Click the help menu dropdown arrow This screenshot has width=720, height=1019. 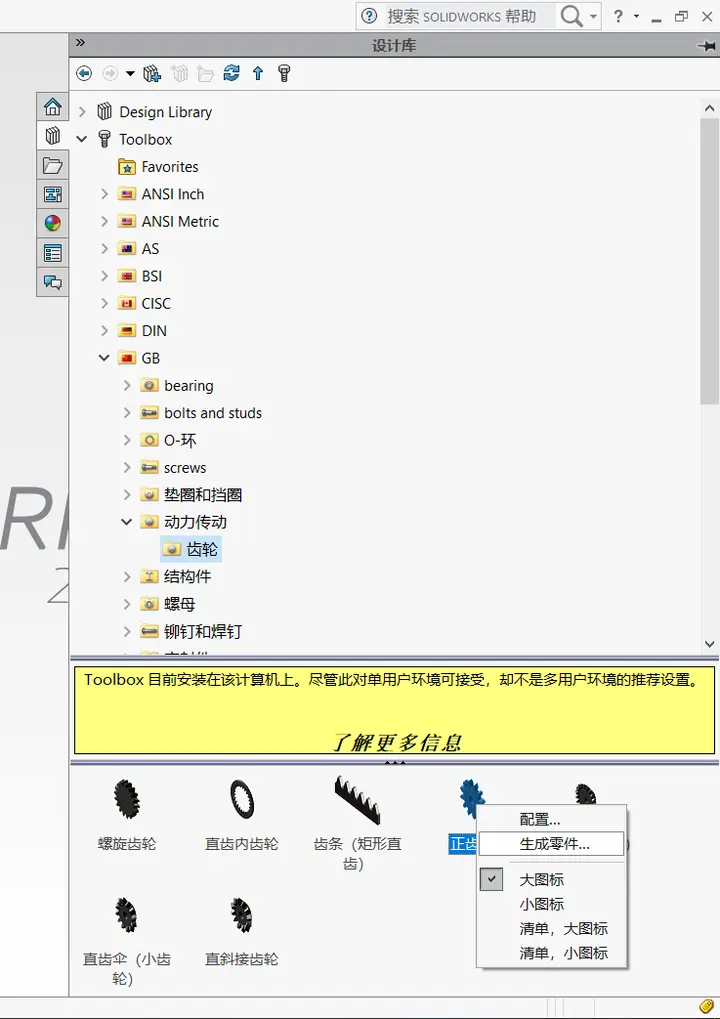636,16
